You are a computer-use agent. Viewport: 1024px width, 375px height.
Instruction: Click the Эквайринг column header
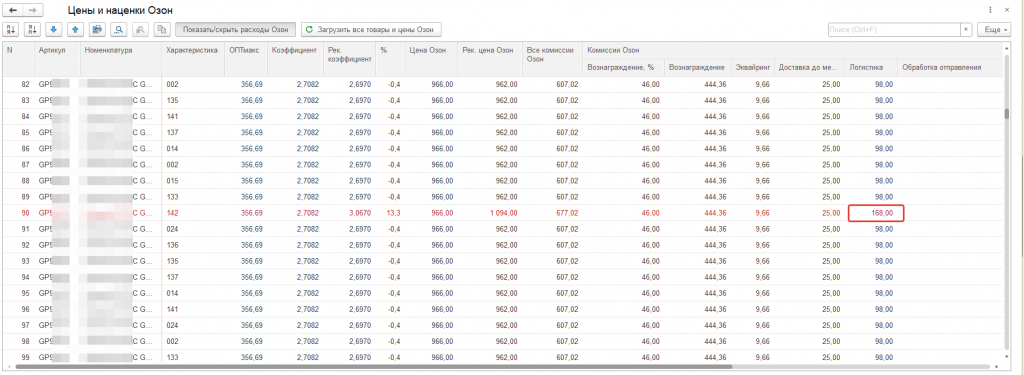(x=753, y=67)
